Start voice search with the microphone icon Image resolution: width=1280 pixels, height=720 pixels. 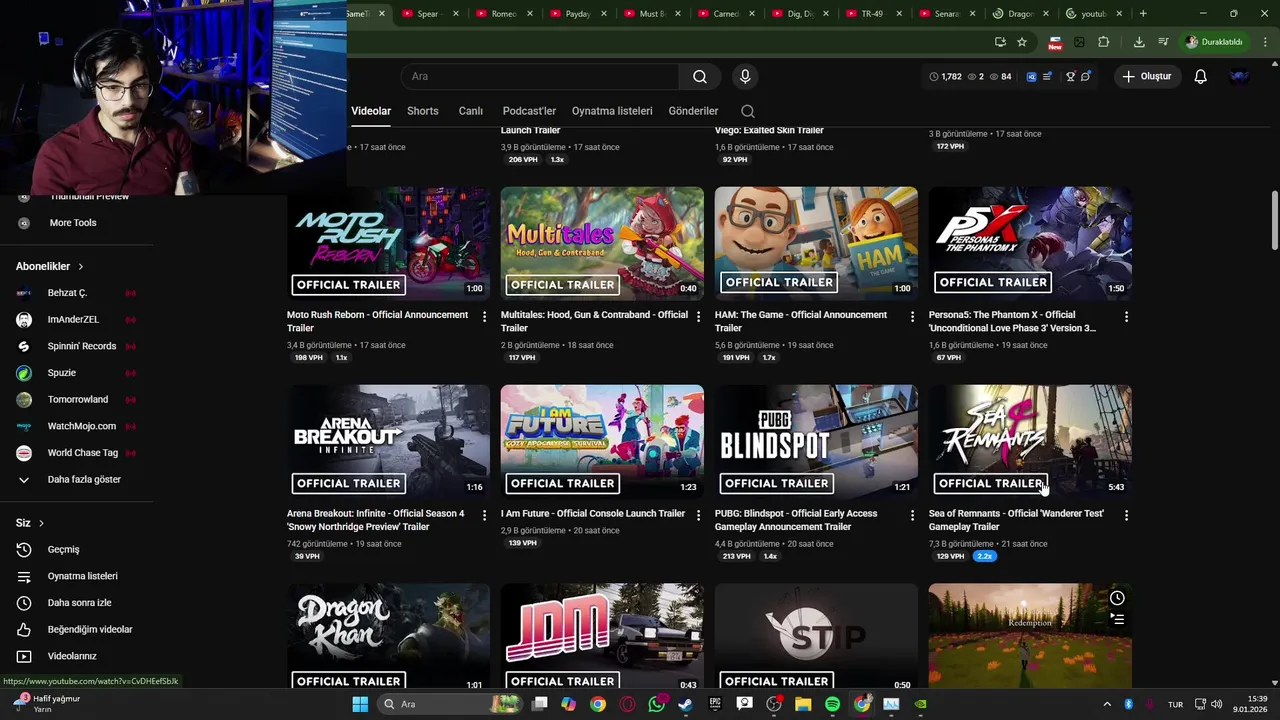(745, 76)
